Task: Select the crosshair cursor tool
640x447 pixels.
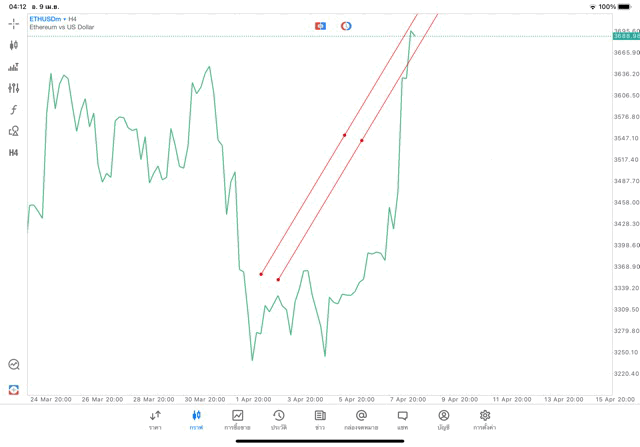Action: (14, 23)
